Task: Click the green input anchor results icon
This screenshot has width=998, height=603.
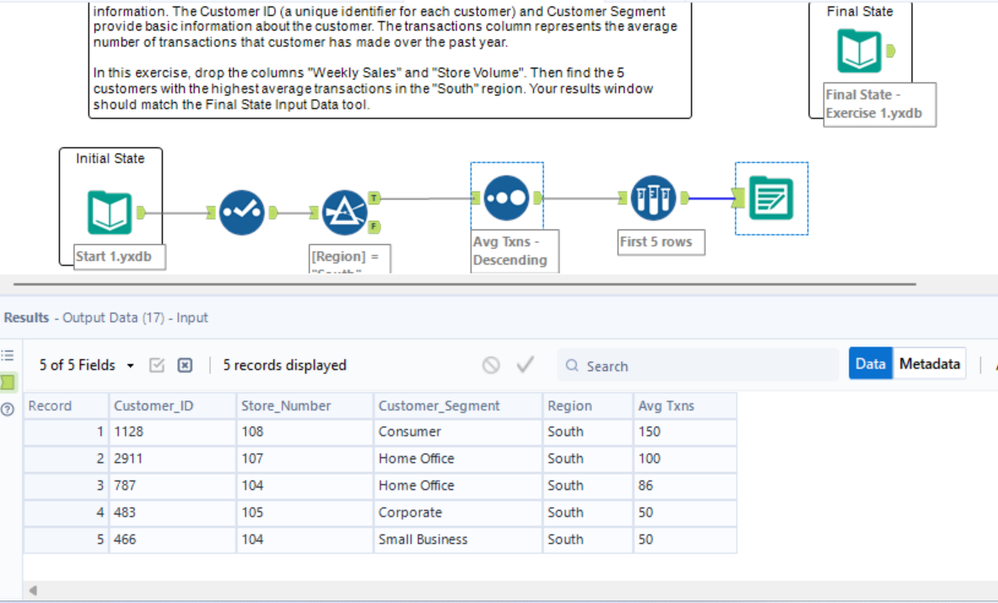Action: (x=8, y=382)
